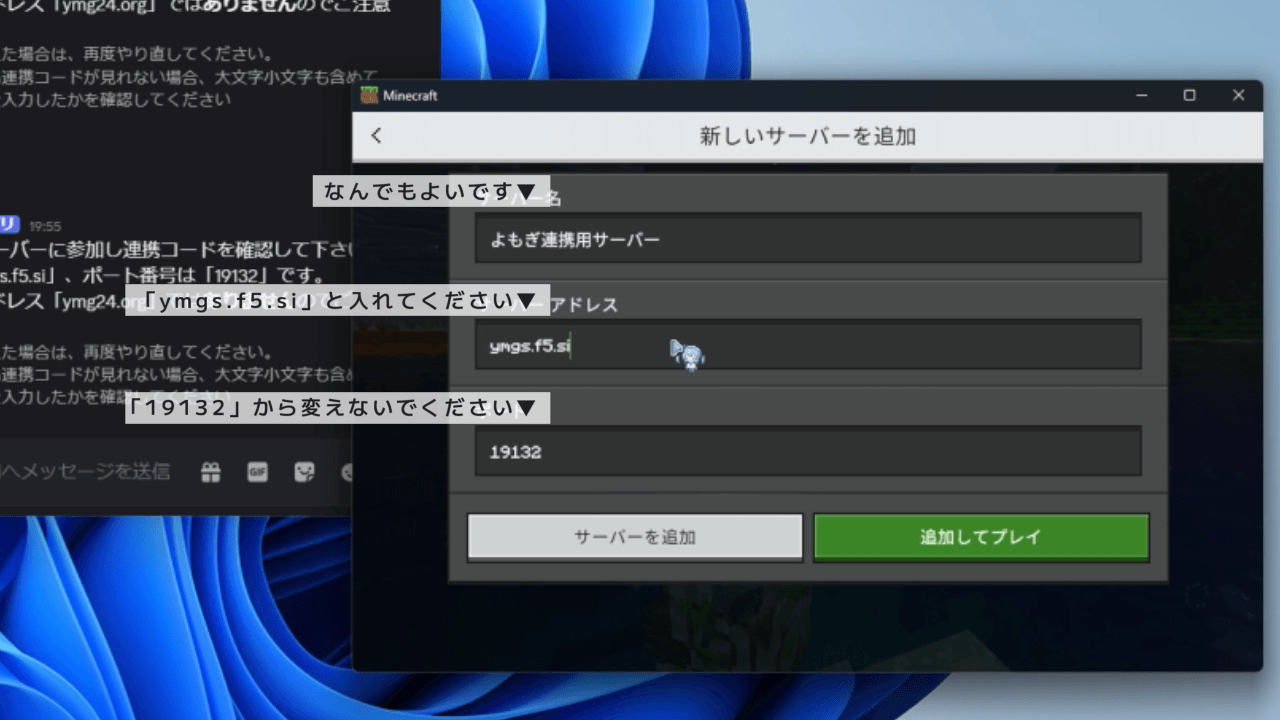Open the gift icon in Discord's message bar
This screenshot has height=720, width=1280.
point(211,472)
